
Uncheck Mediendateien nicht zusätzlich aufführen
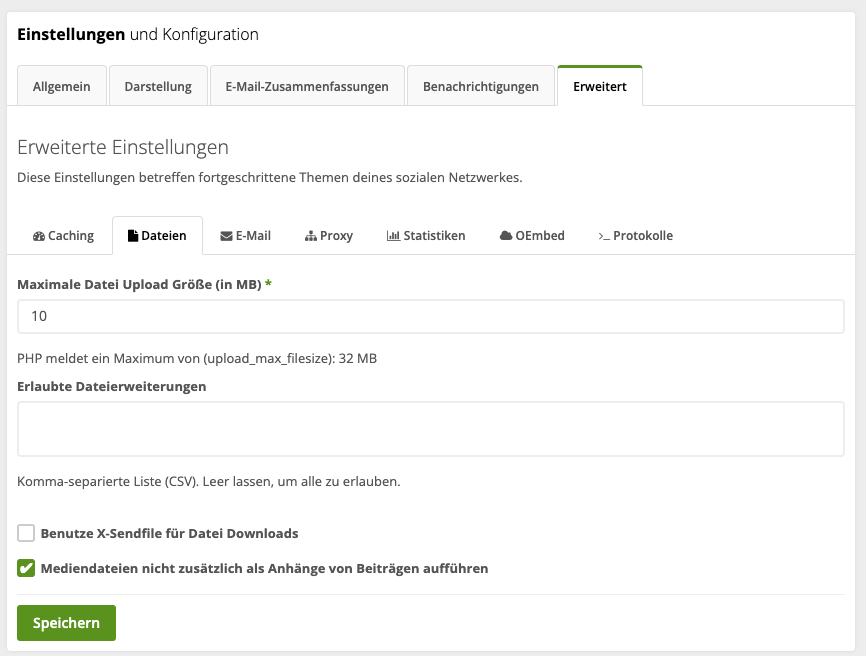[25, 569]
